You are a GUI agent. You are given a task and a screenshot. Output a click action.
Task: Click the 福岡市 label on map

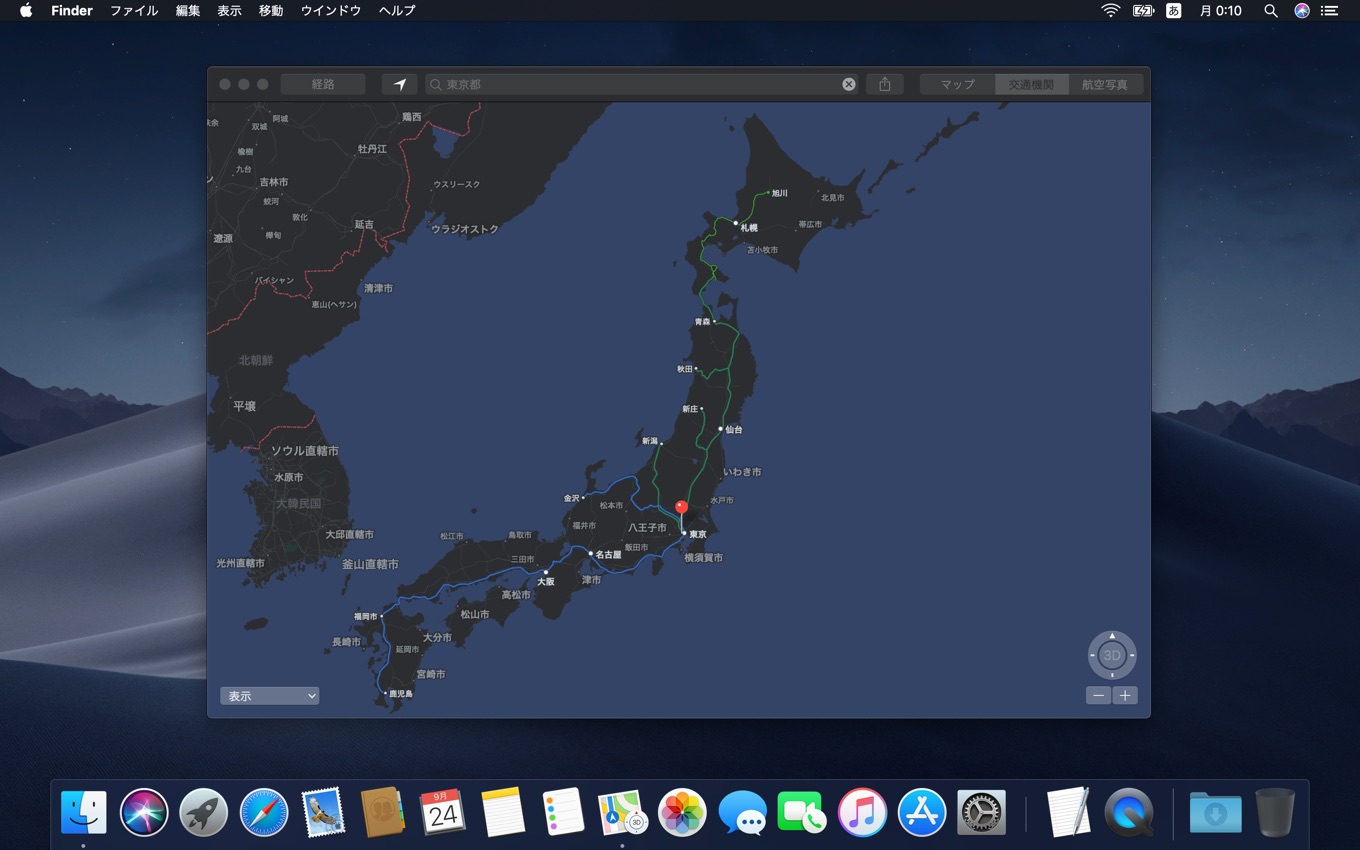[x=366, y=617]
